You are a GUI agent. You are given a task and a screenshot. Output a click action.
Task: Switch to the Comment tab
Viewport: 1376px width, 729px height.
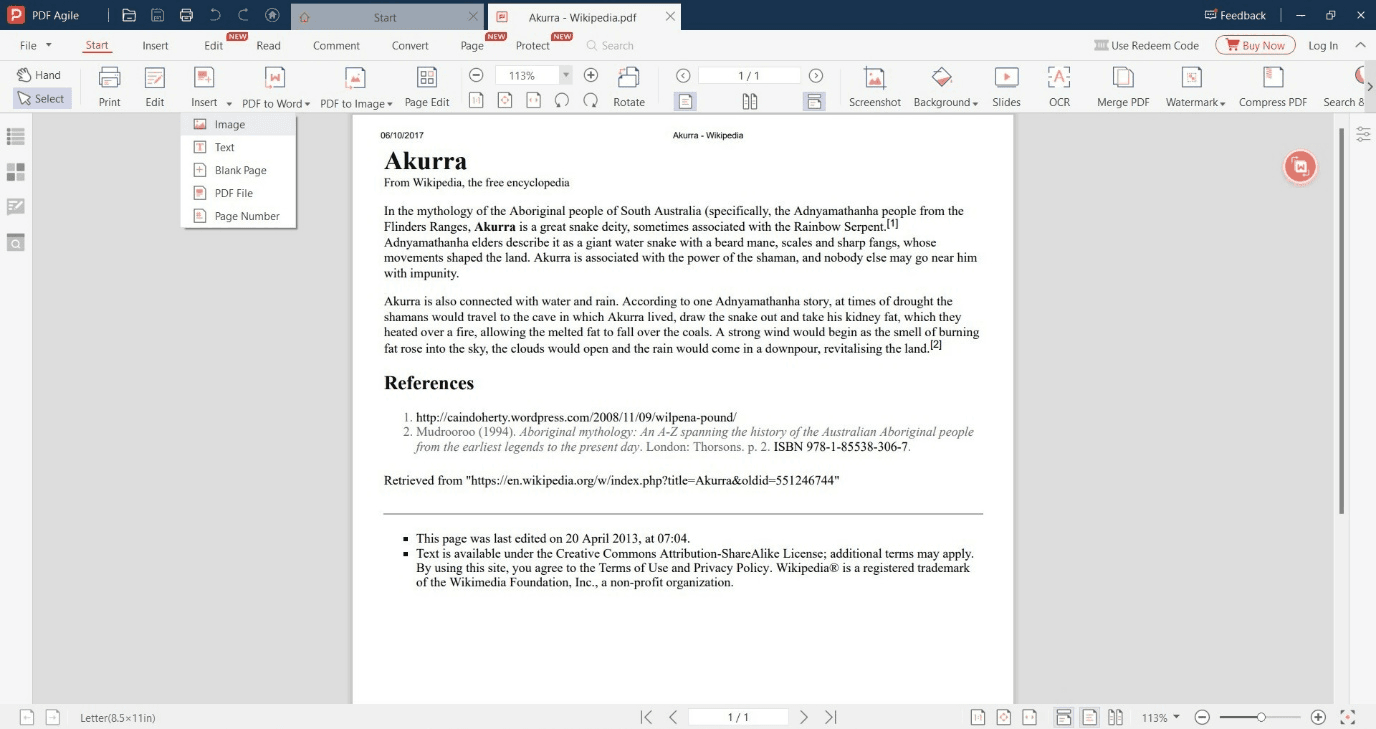(x=336, y=45)
